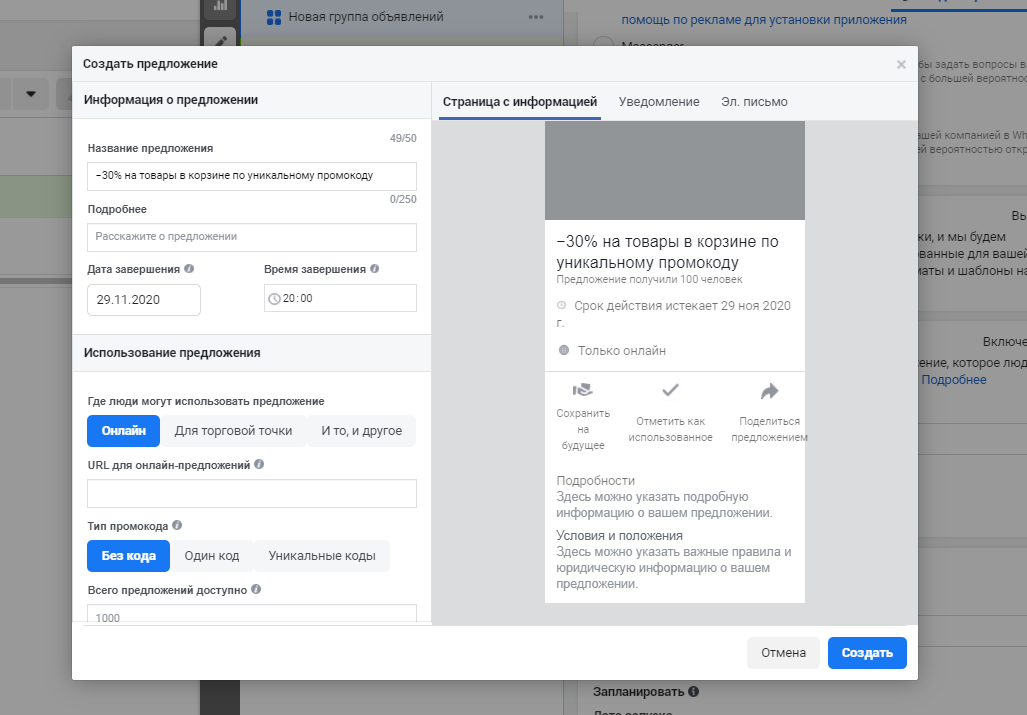The width and height of the screenshot is (1027, 715).
Task: Open the 'Дата завершения' date picker
Action: tap(144, 300)
